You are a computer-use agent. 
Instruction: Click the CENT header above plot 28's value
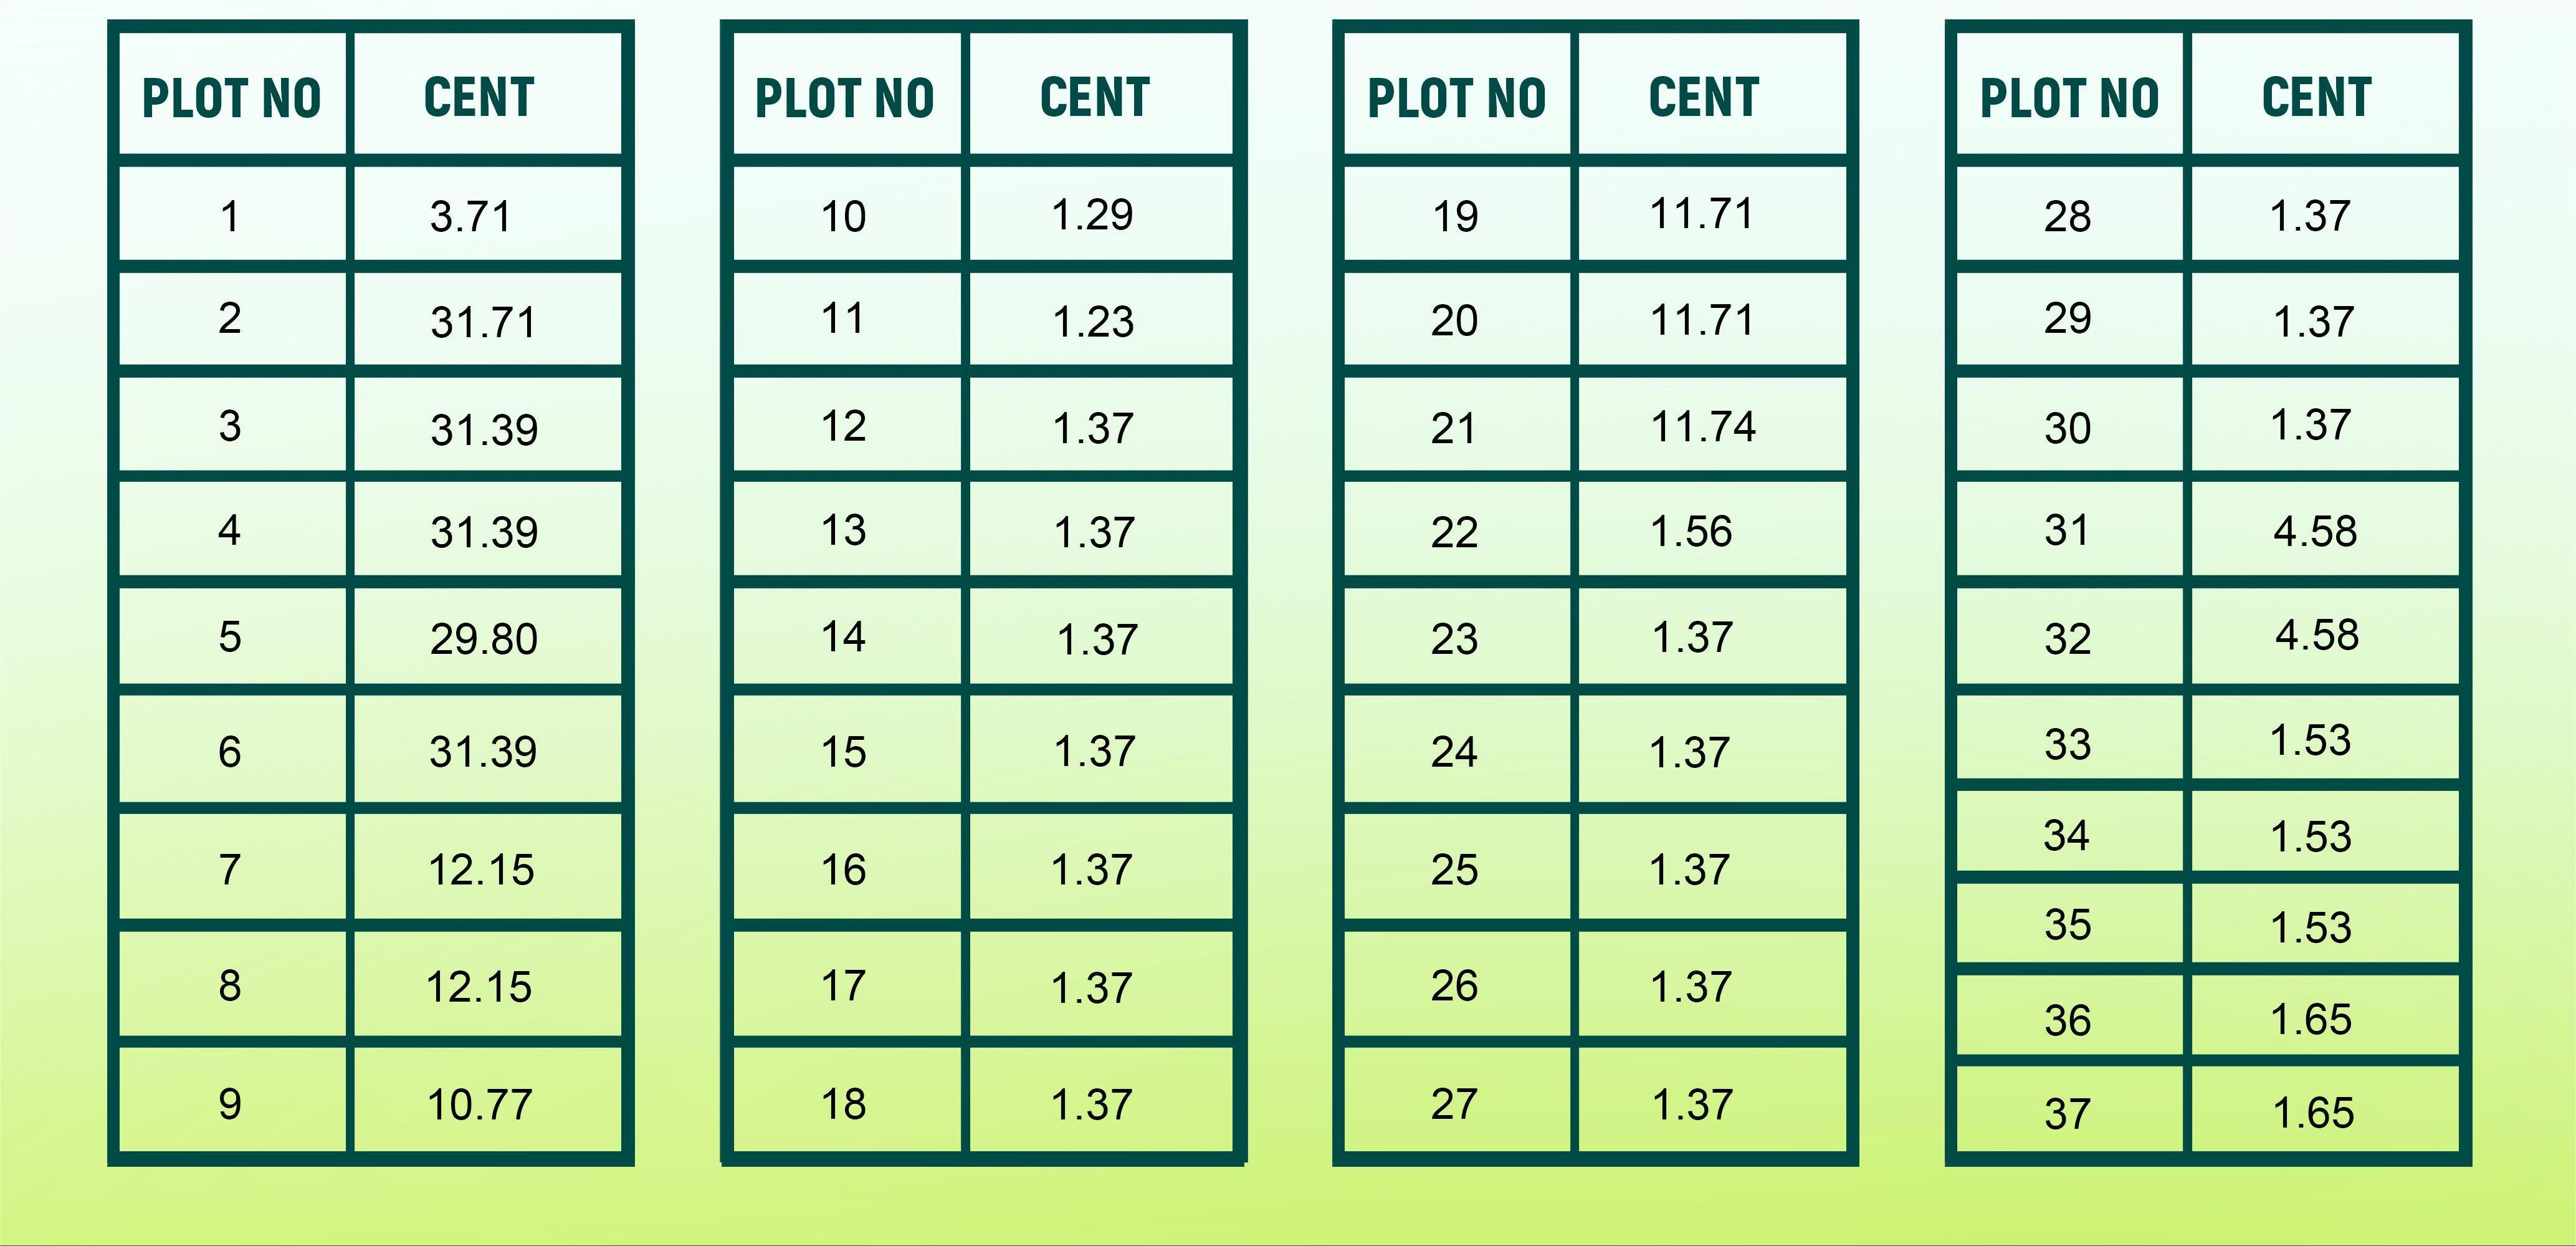(2316, 98)
